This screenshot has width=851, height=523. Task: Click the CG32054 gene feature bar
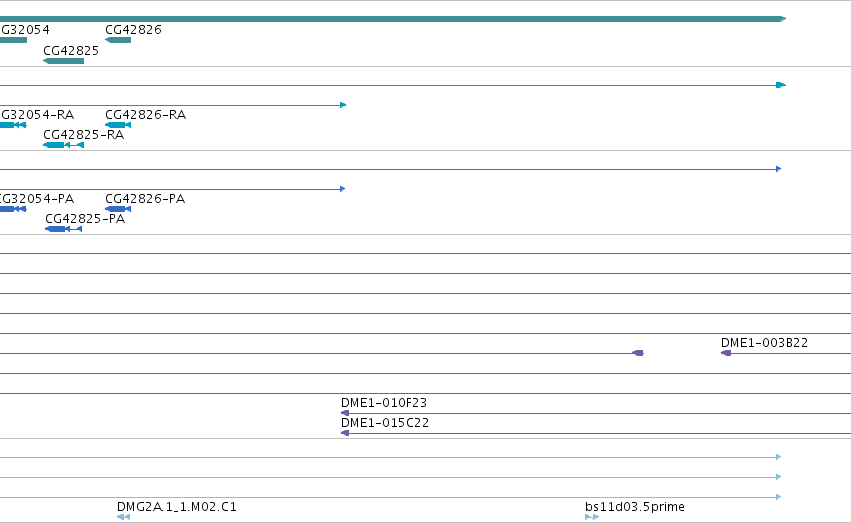[13, 40]
